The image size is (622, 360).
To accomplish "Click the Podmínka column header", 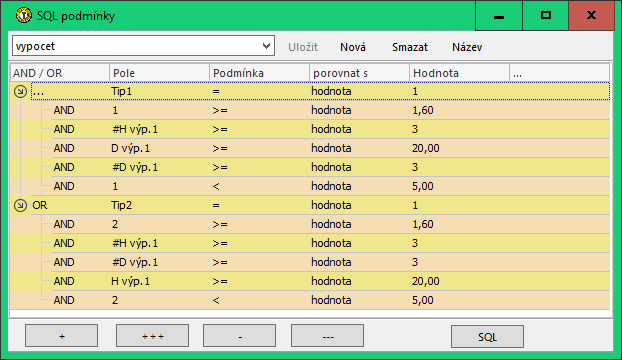I will (259, 73).
